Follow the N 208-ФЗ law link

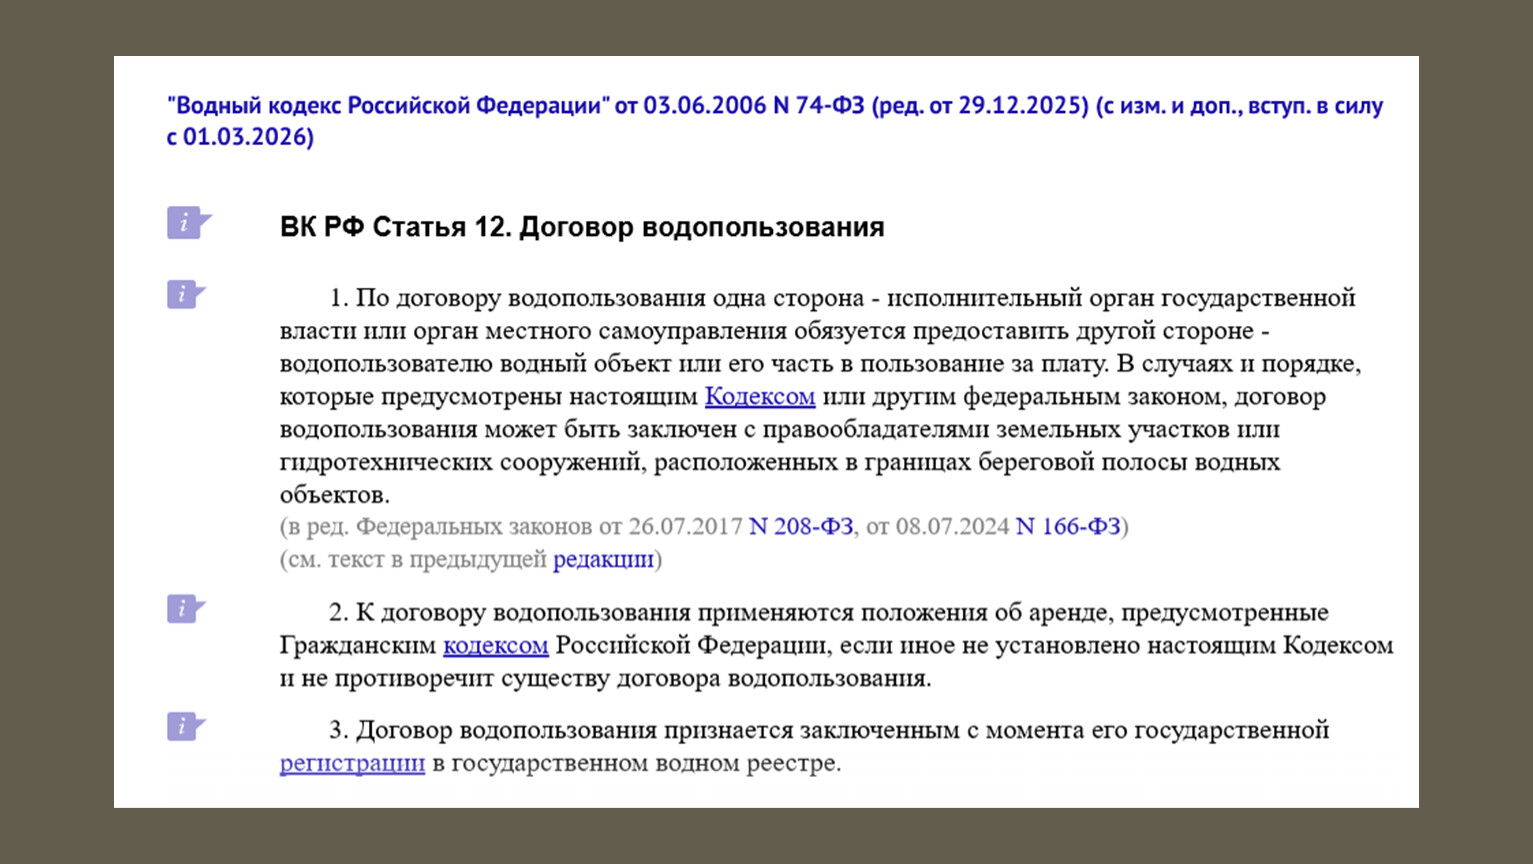click(801, 527)
